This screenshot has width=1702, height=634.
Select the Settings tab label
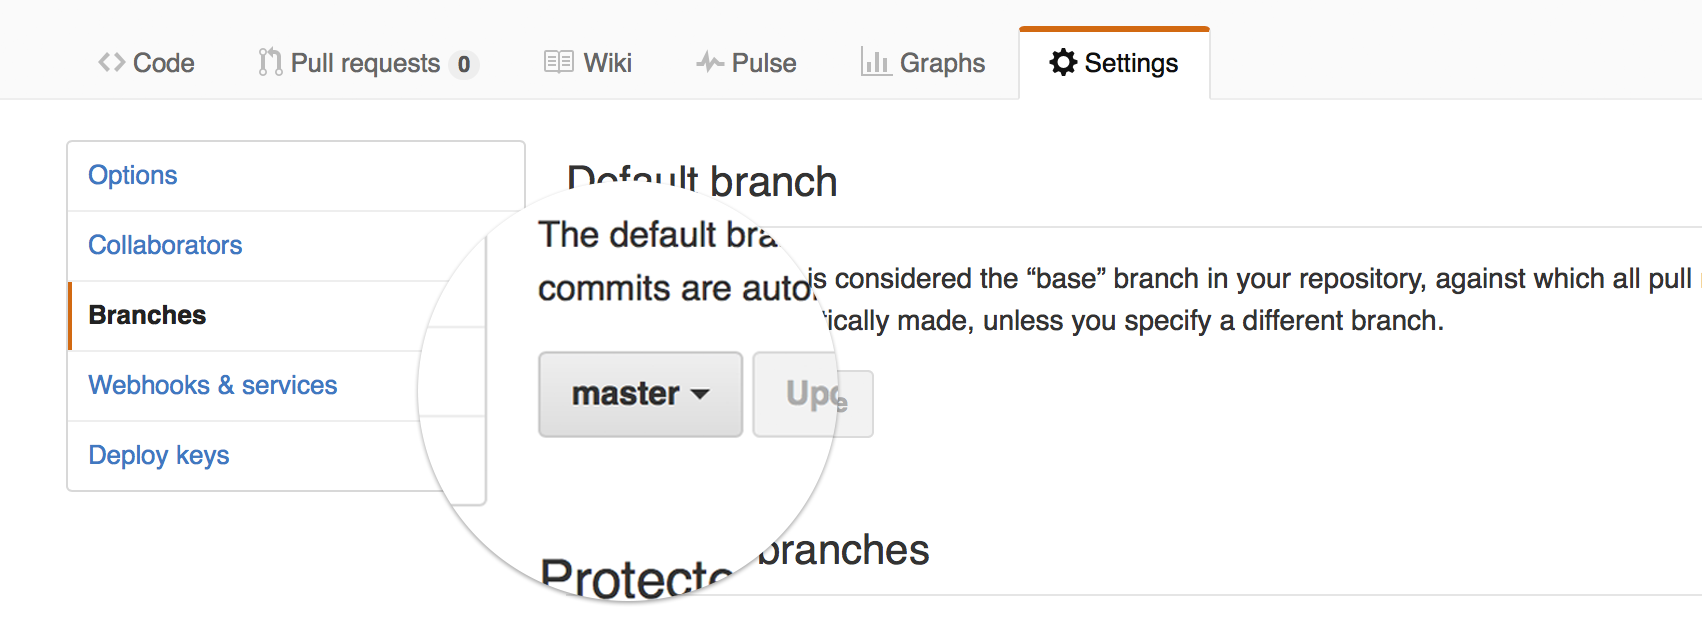click(x=1131, y=63)
